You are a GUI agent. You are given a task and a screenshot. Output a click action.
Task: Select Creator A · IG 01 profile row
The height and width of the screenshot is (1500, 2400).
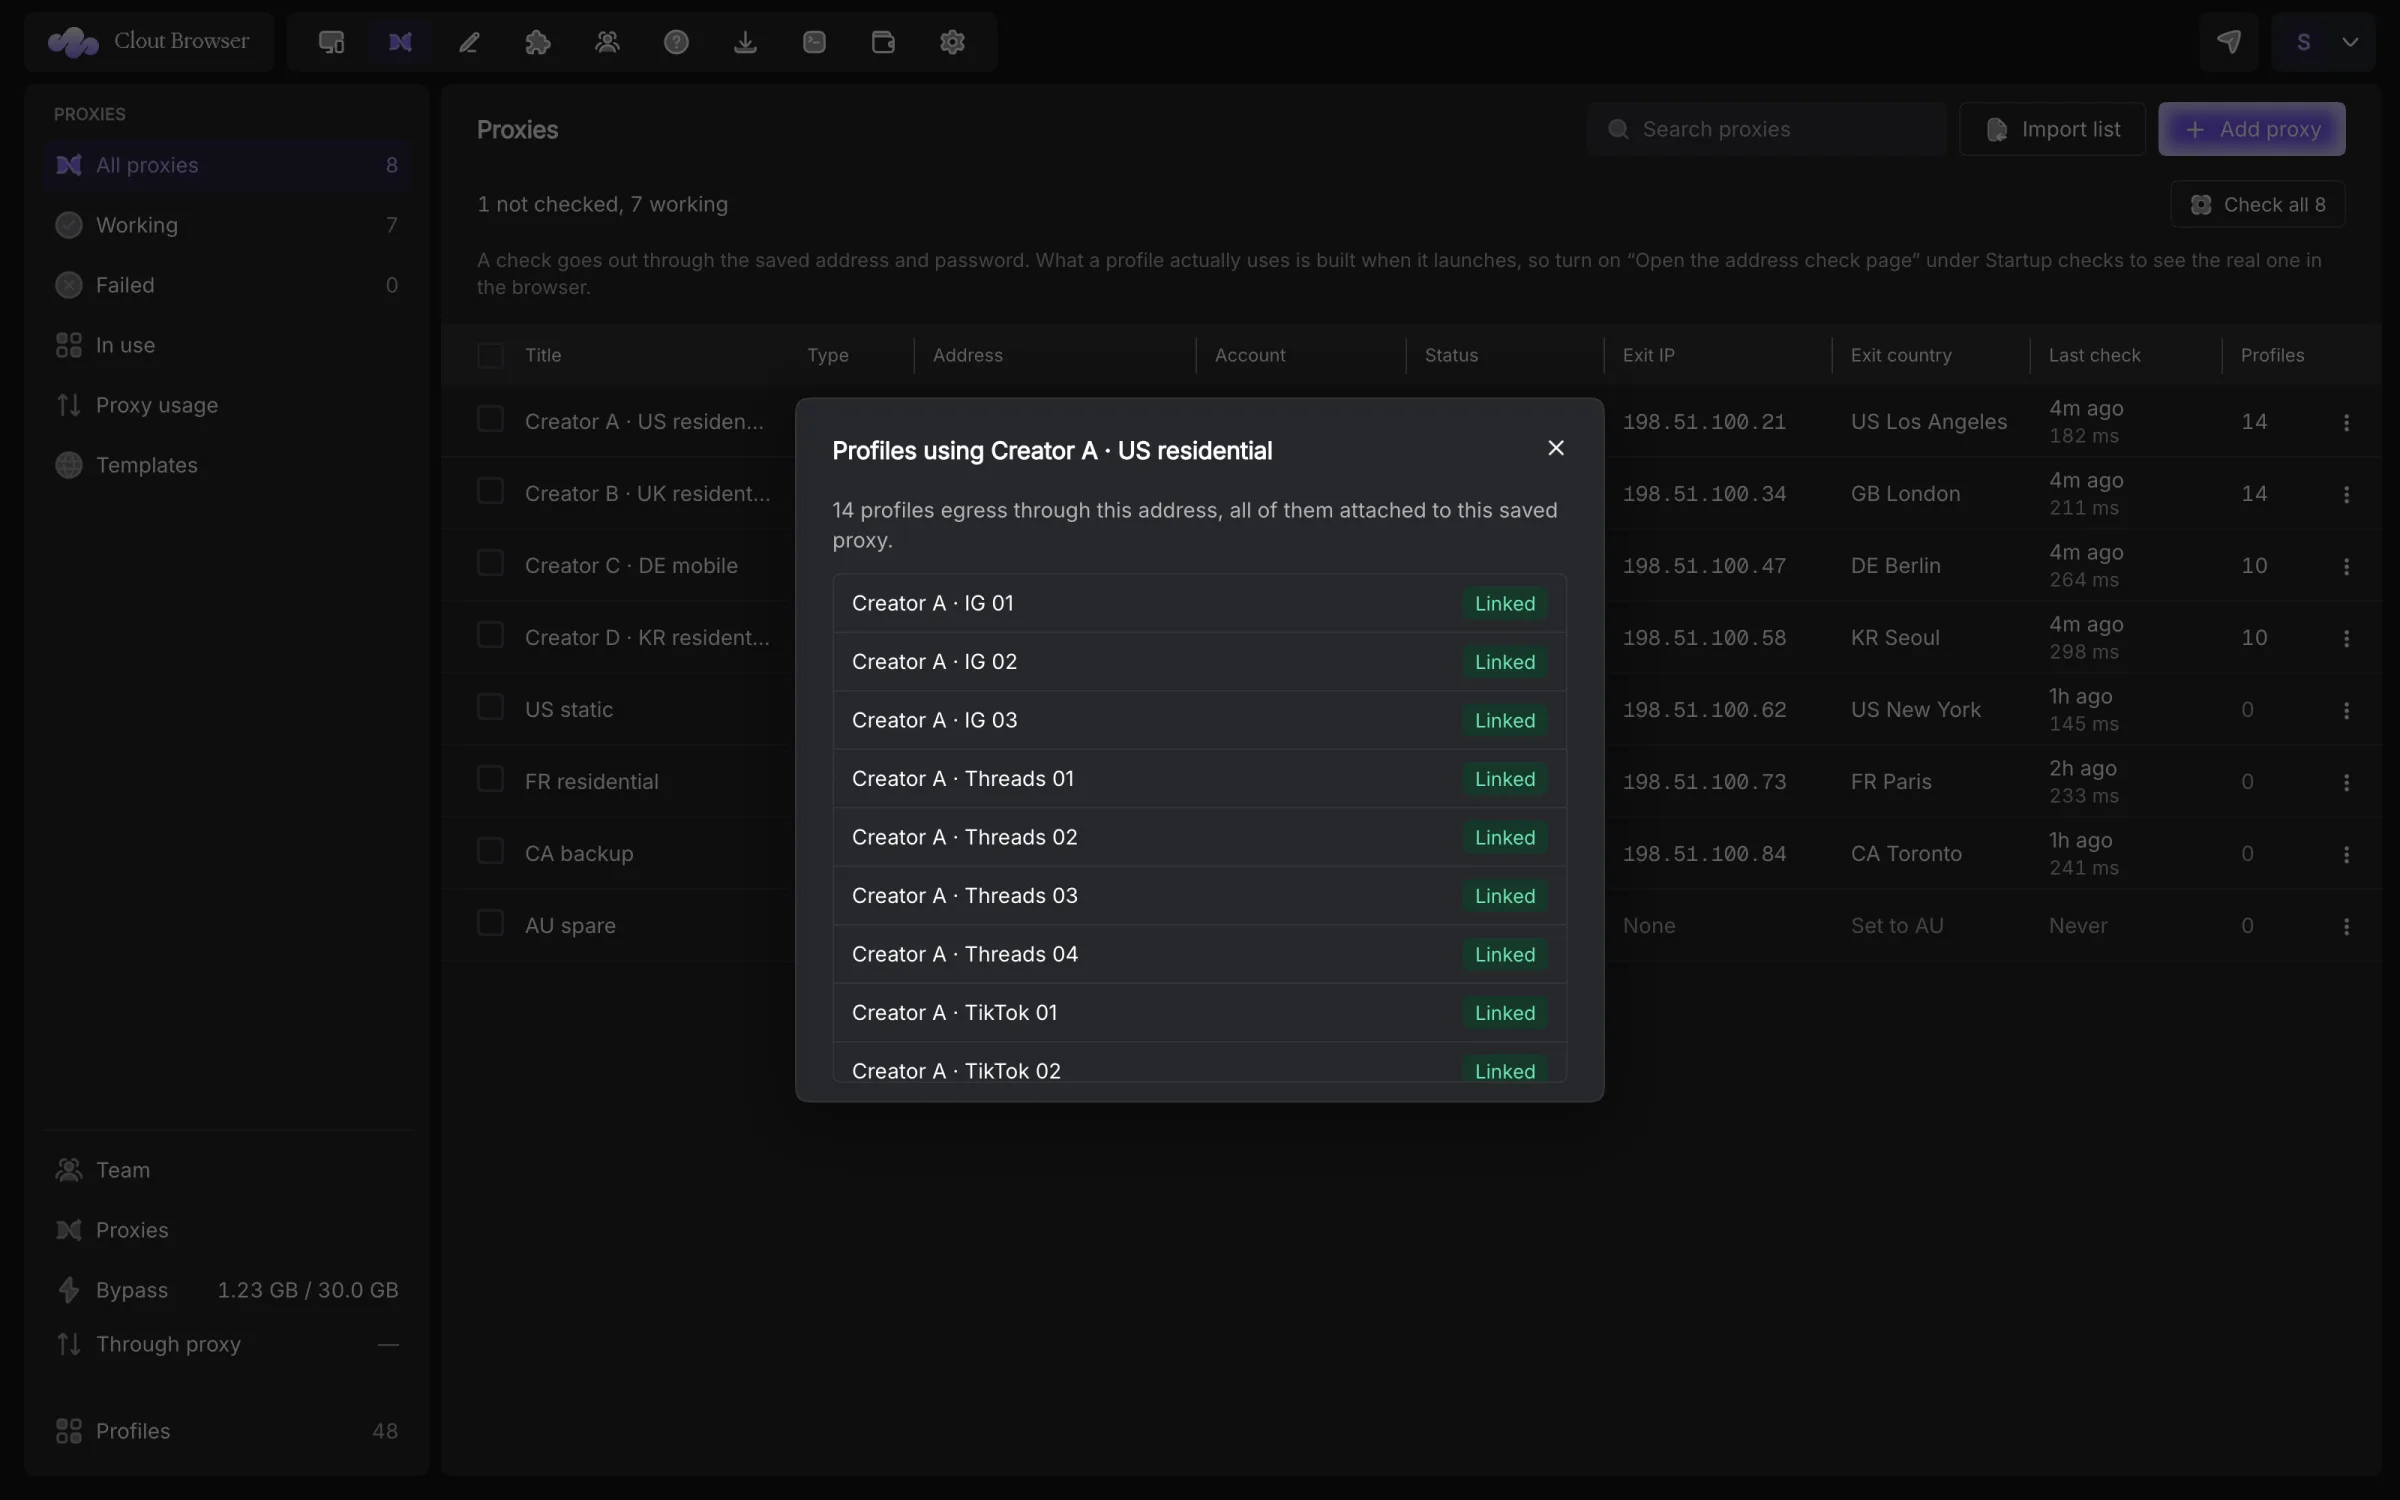[1199, 603]
